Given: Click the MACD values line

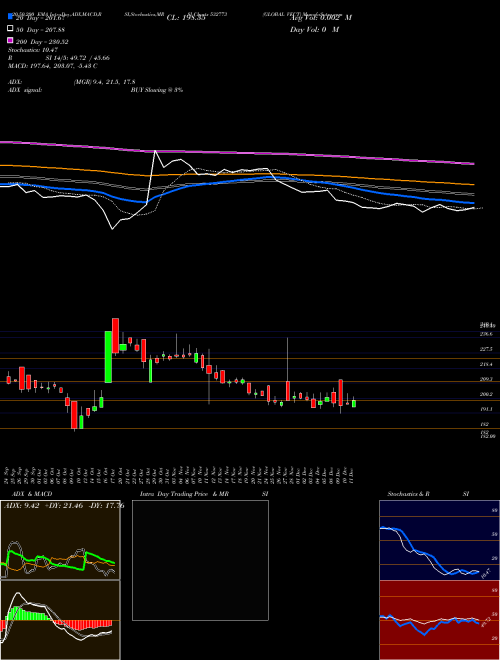Looking at the screenshot, I should (x=53, y=66).
